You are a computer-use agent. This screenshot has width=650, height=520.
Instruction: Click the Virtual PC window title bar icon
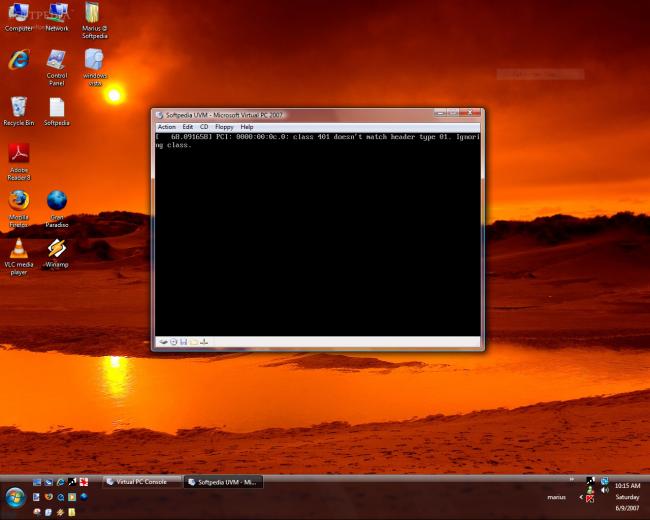[x=160, y=115]
